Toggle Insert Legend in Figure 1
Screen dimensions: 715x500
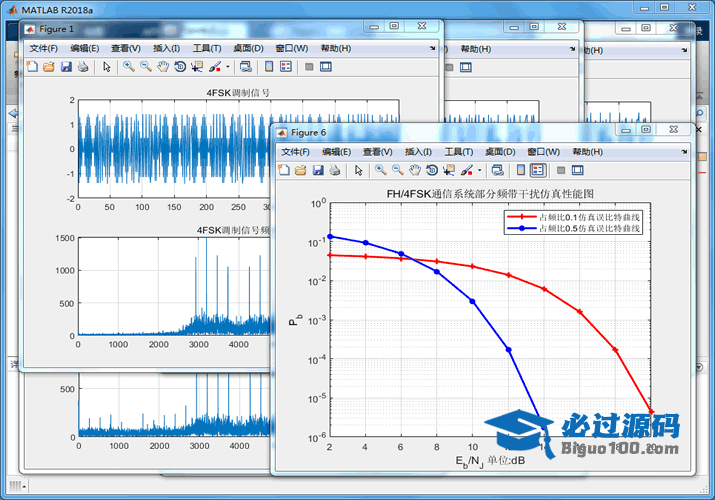(x=286, y=67)
